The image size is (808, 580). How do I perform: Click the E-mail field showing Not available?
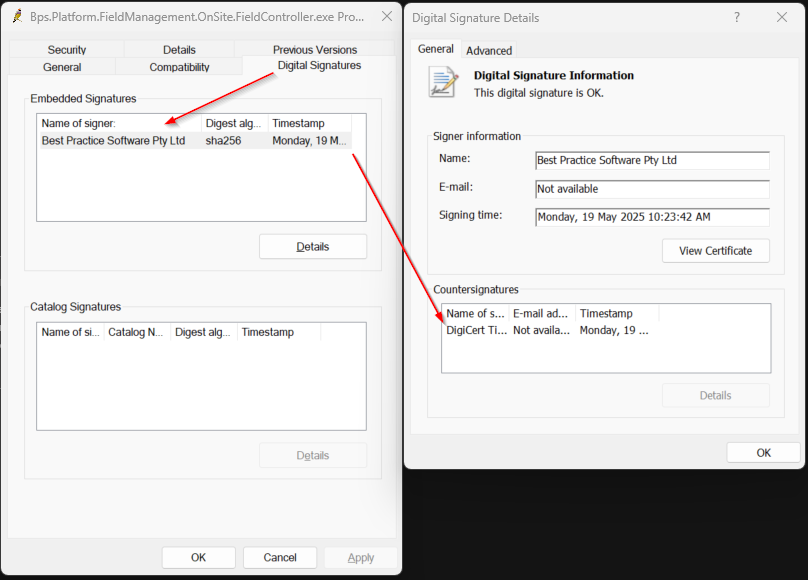coord(652,189)
